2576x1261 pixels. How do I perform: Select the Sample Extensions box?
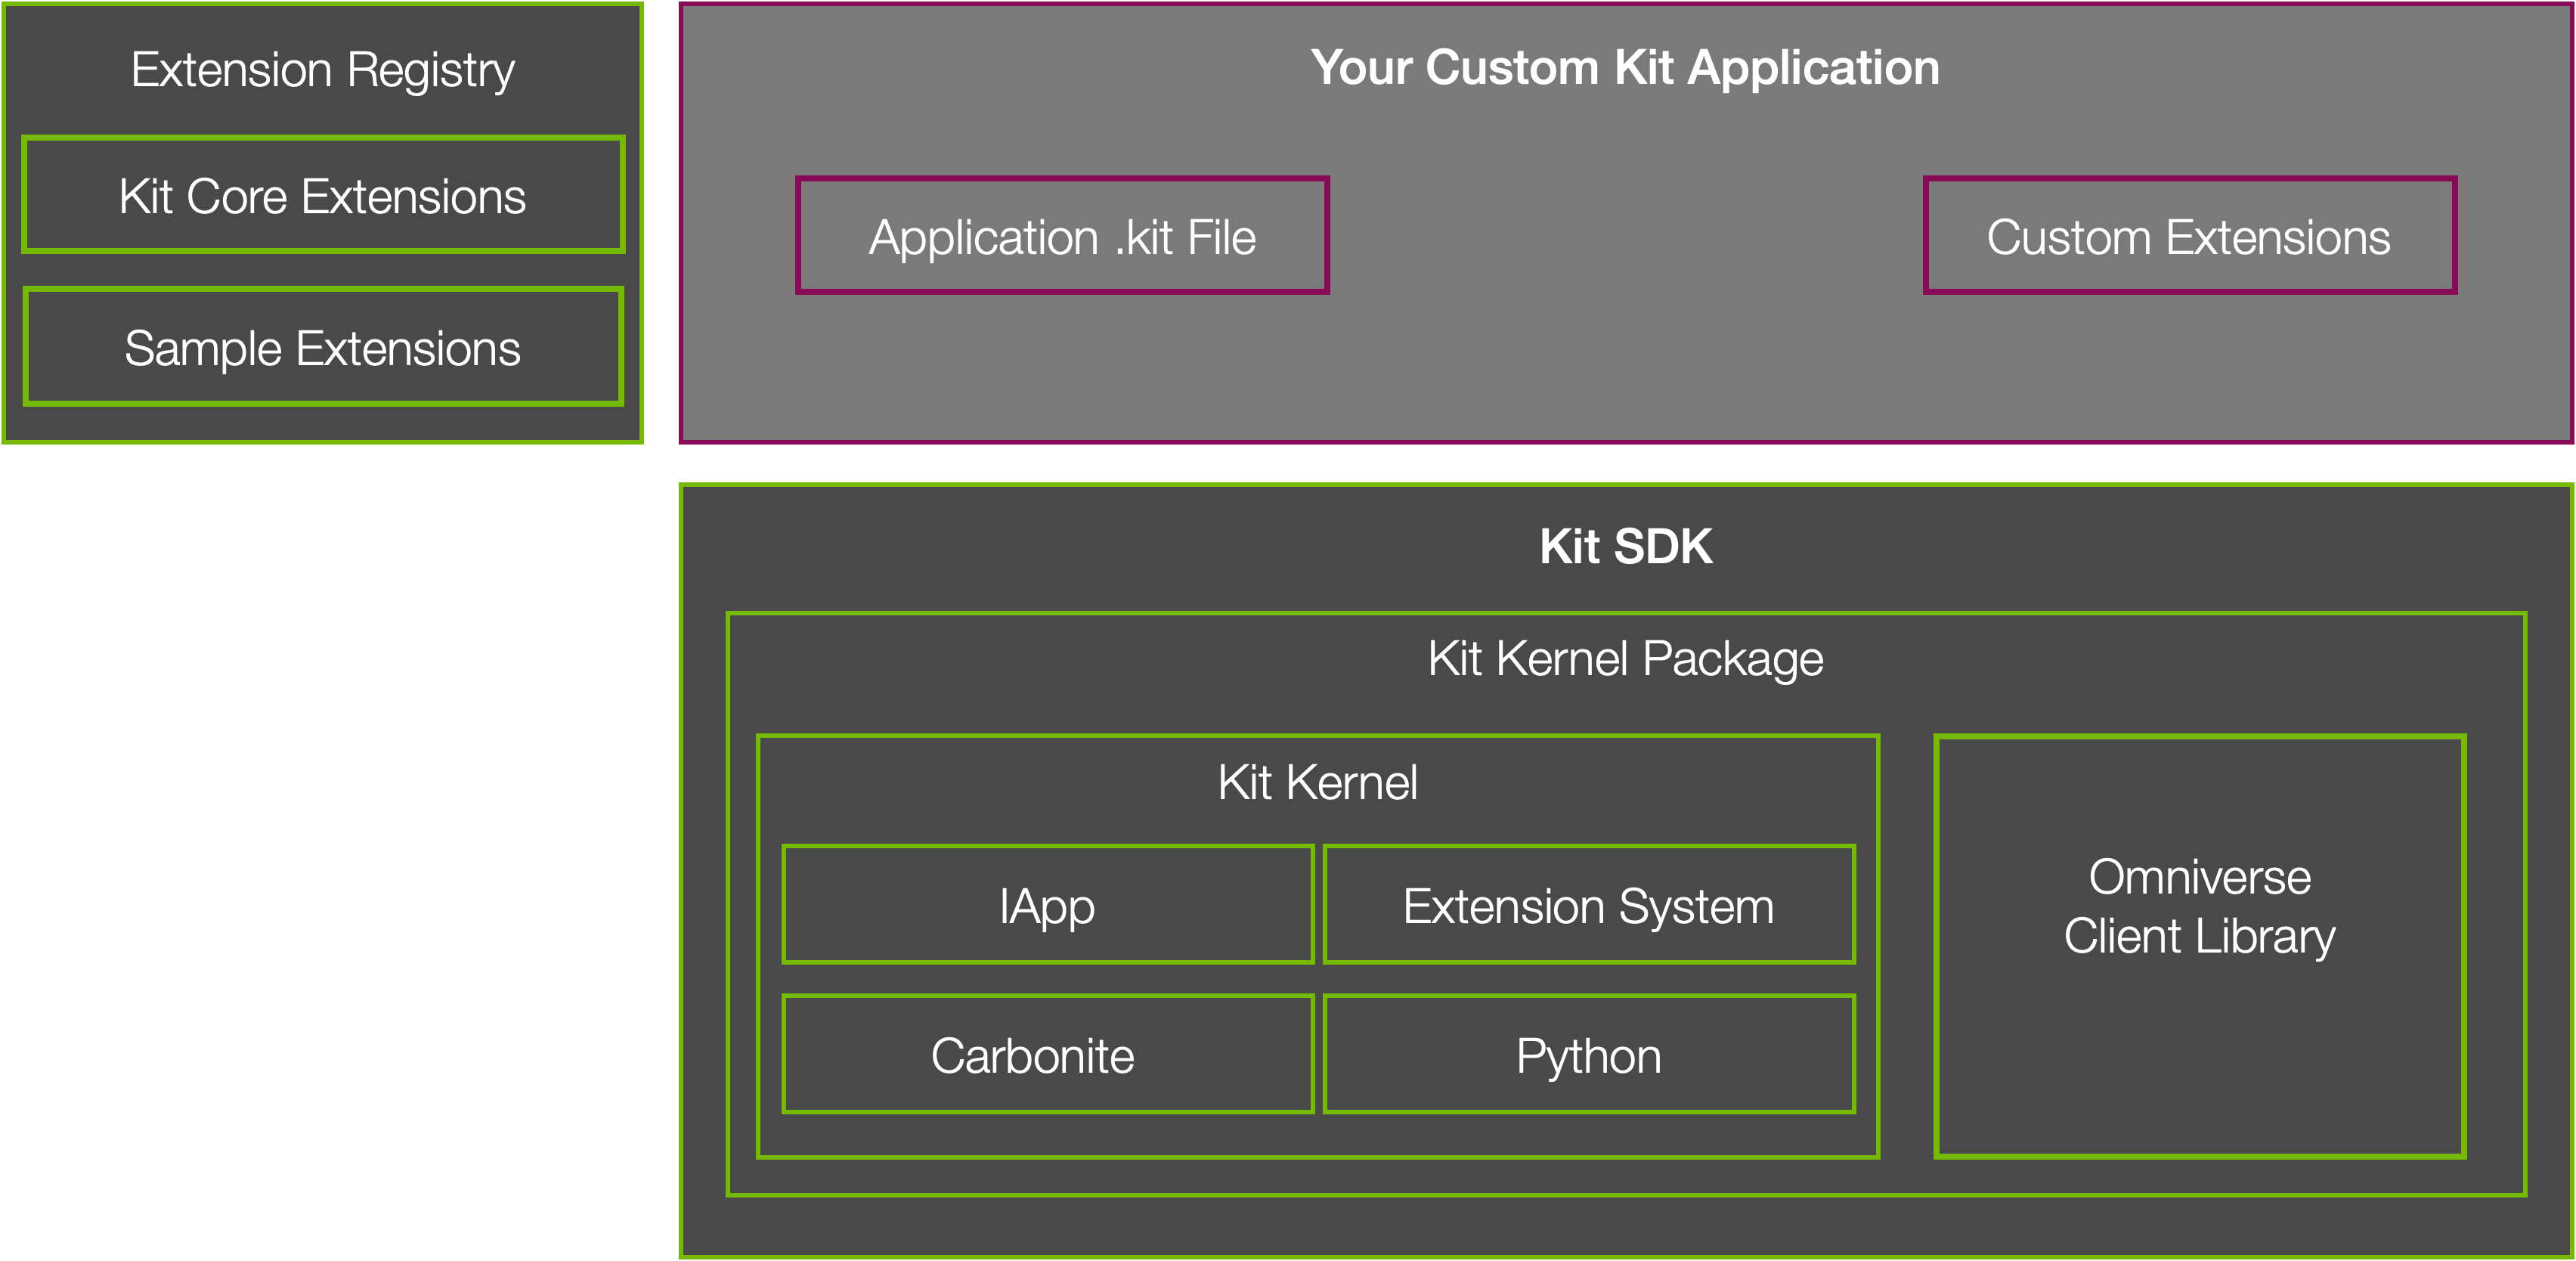click(x=322, y=348)
